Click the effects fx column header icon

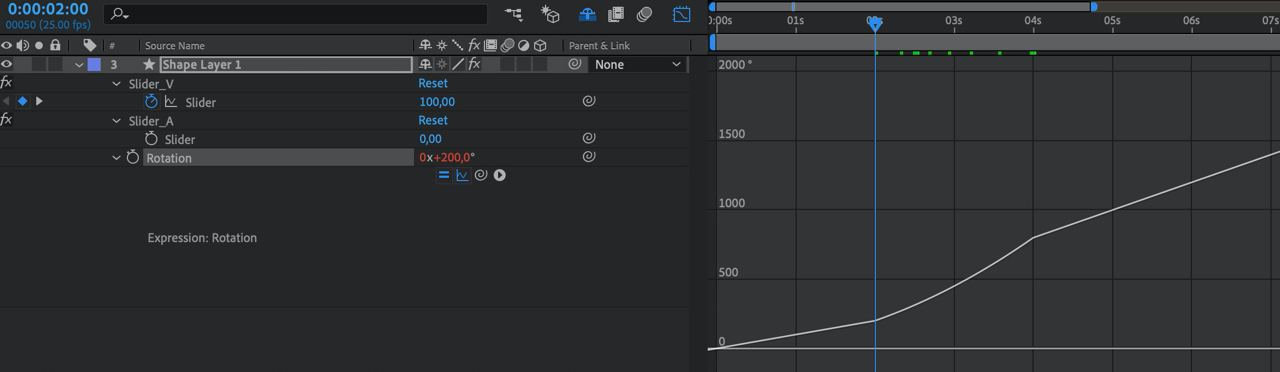coord(474,45)
